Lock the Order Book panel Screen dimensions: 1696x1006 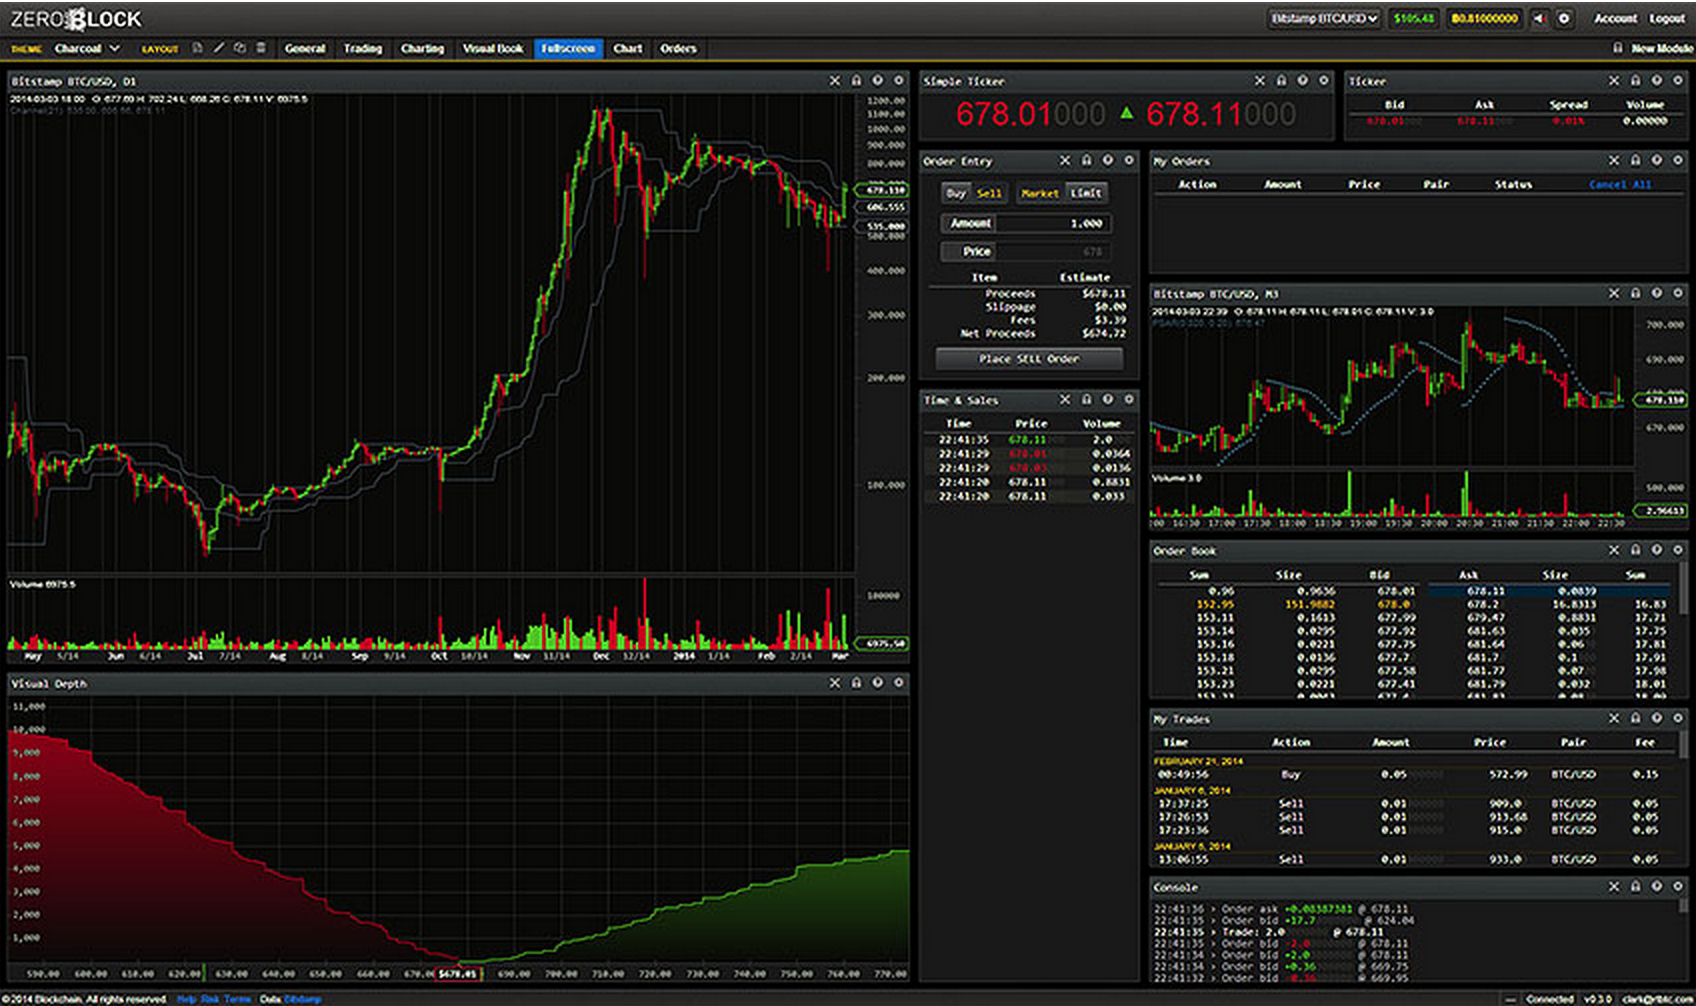point(1635,550)
